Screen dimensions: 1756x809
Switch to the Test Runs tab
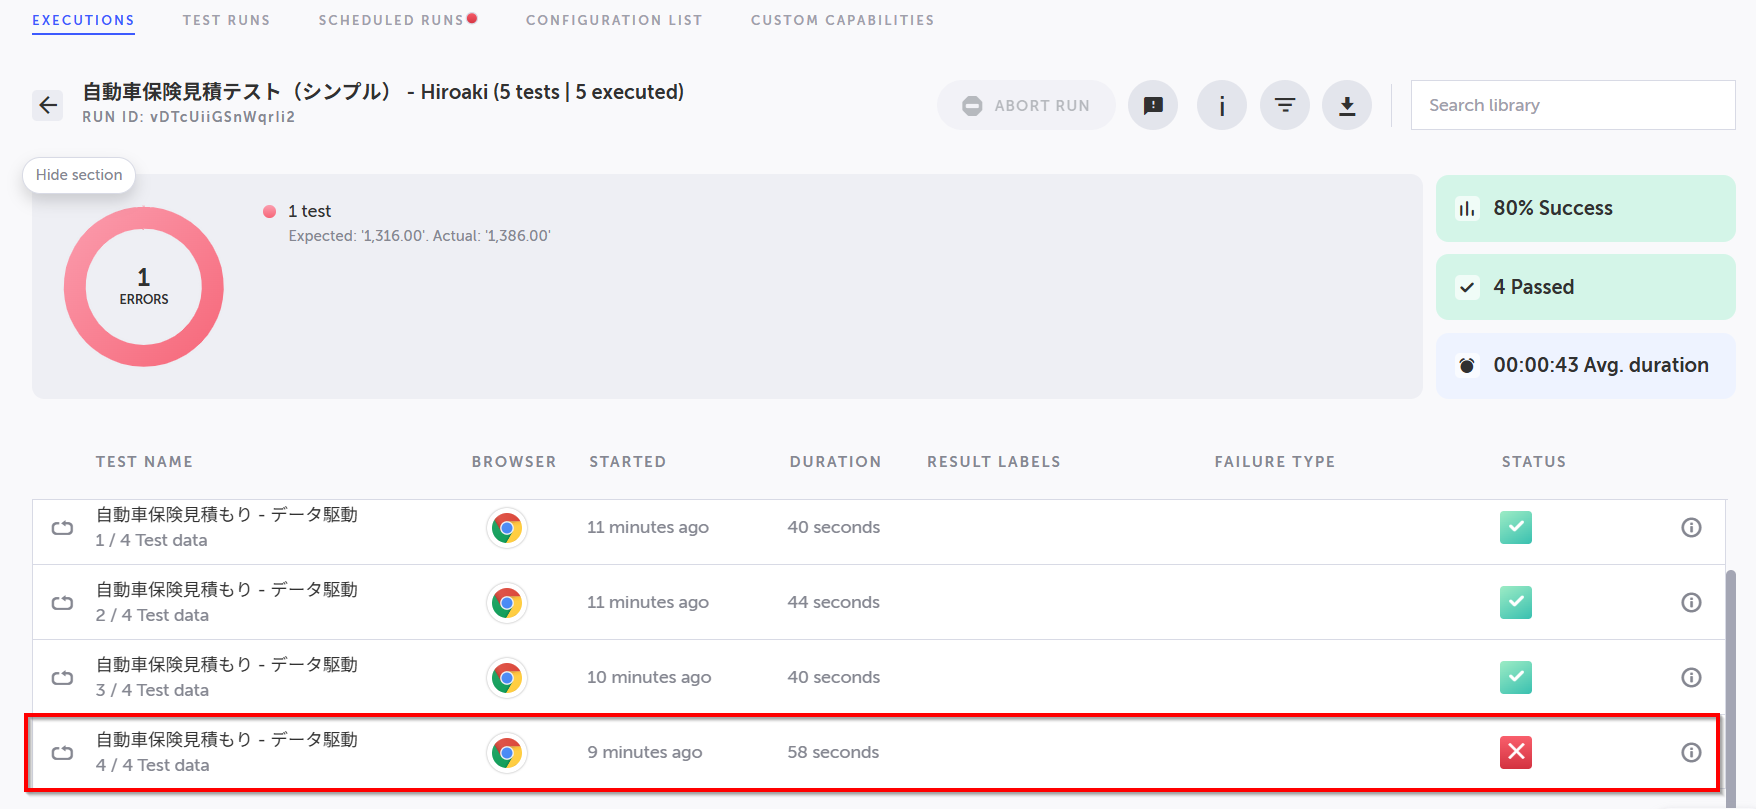227,20
